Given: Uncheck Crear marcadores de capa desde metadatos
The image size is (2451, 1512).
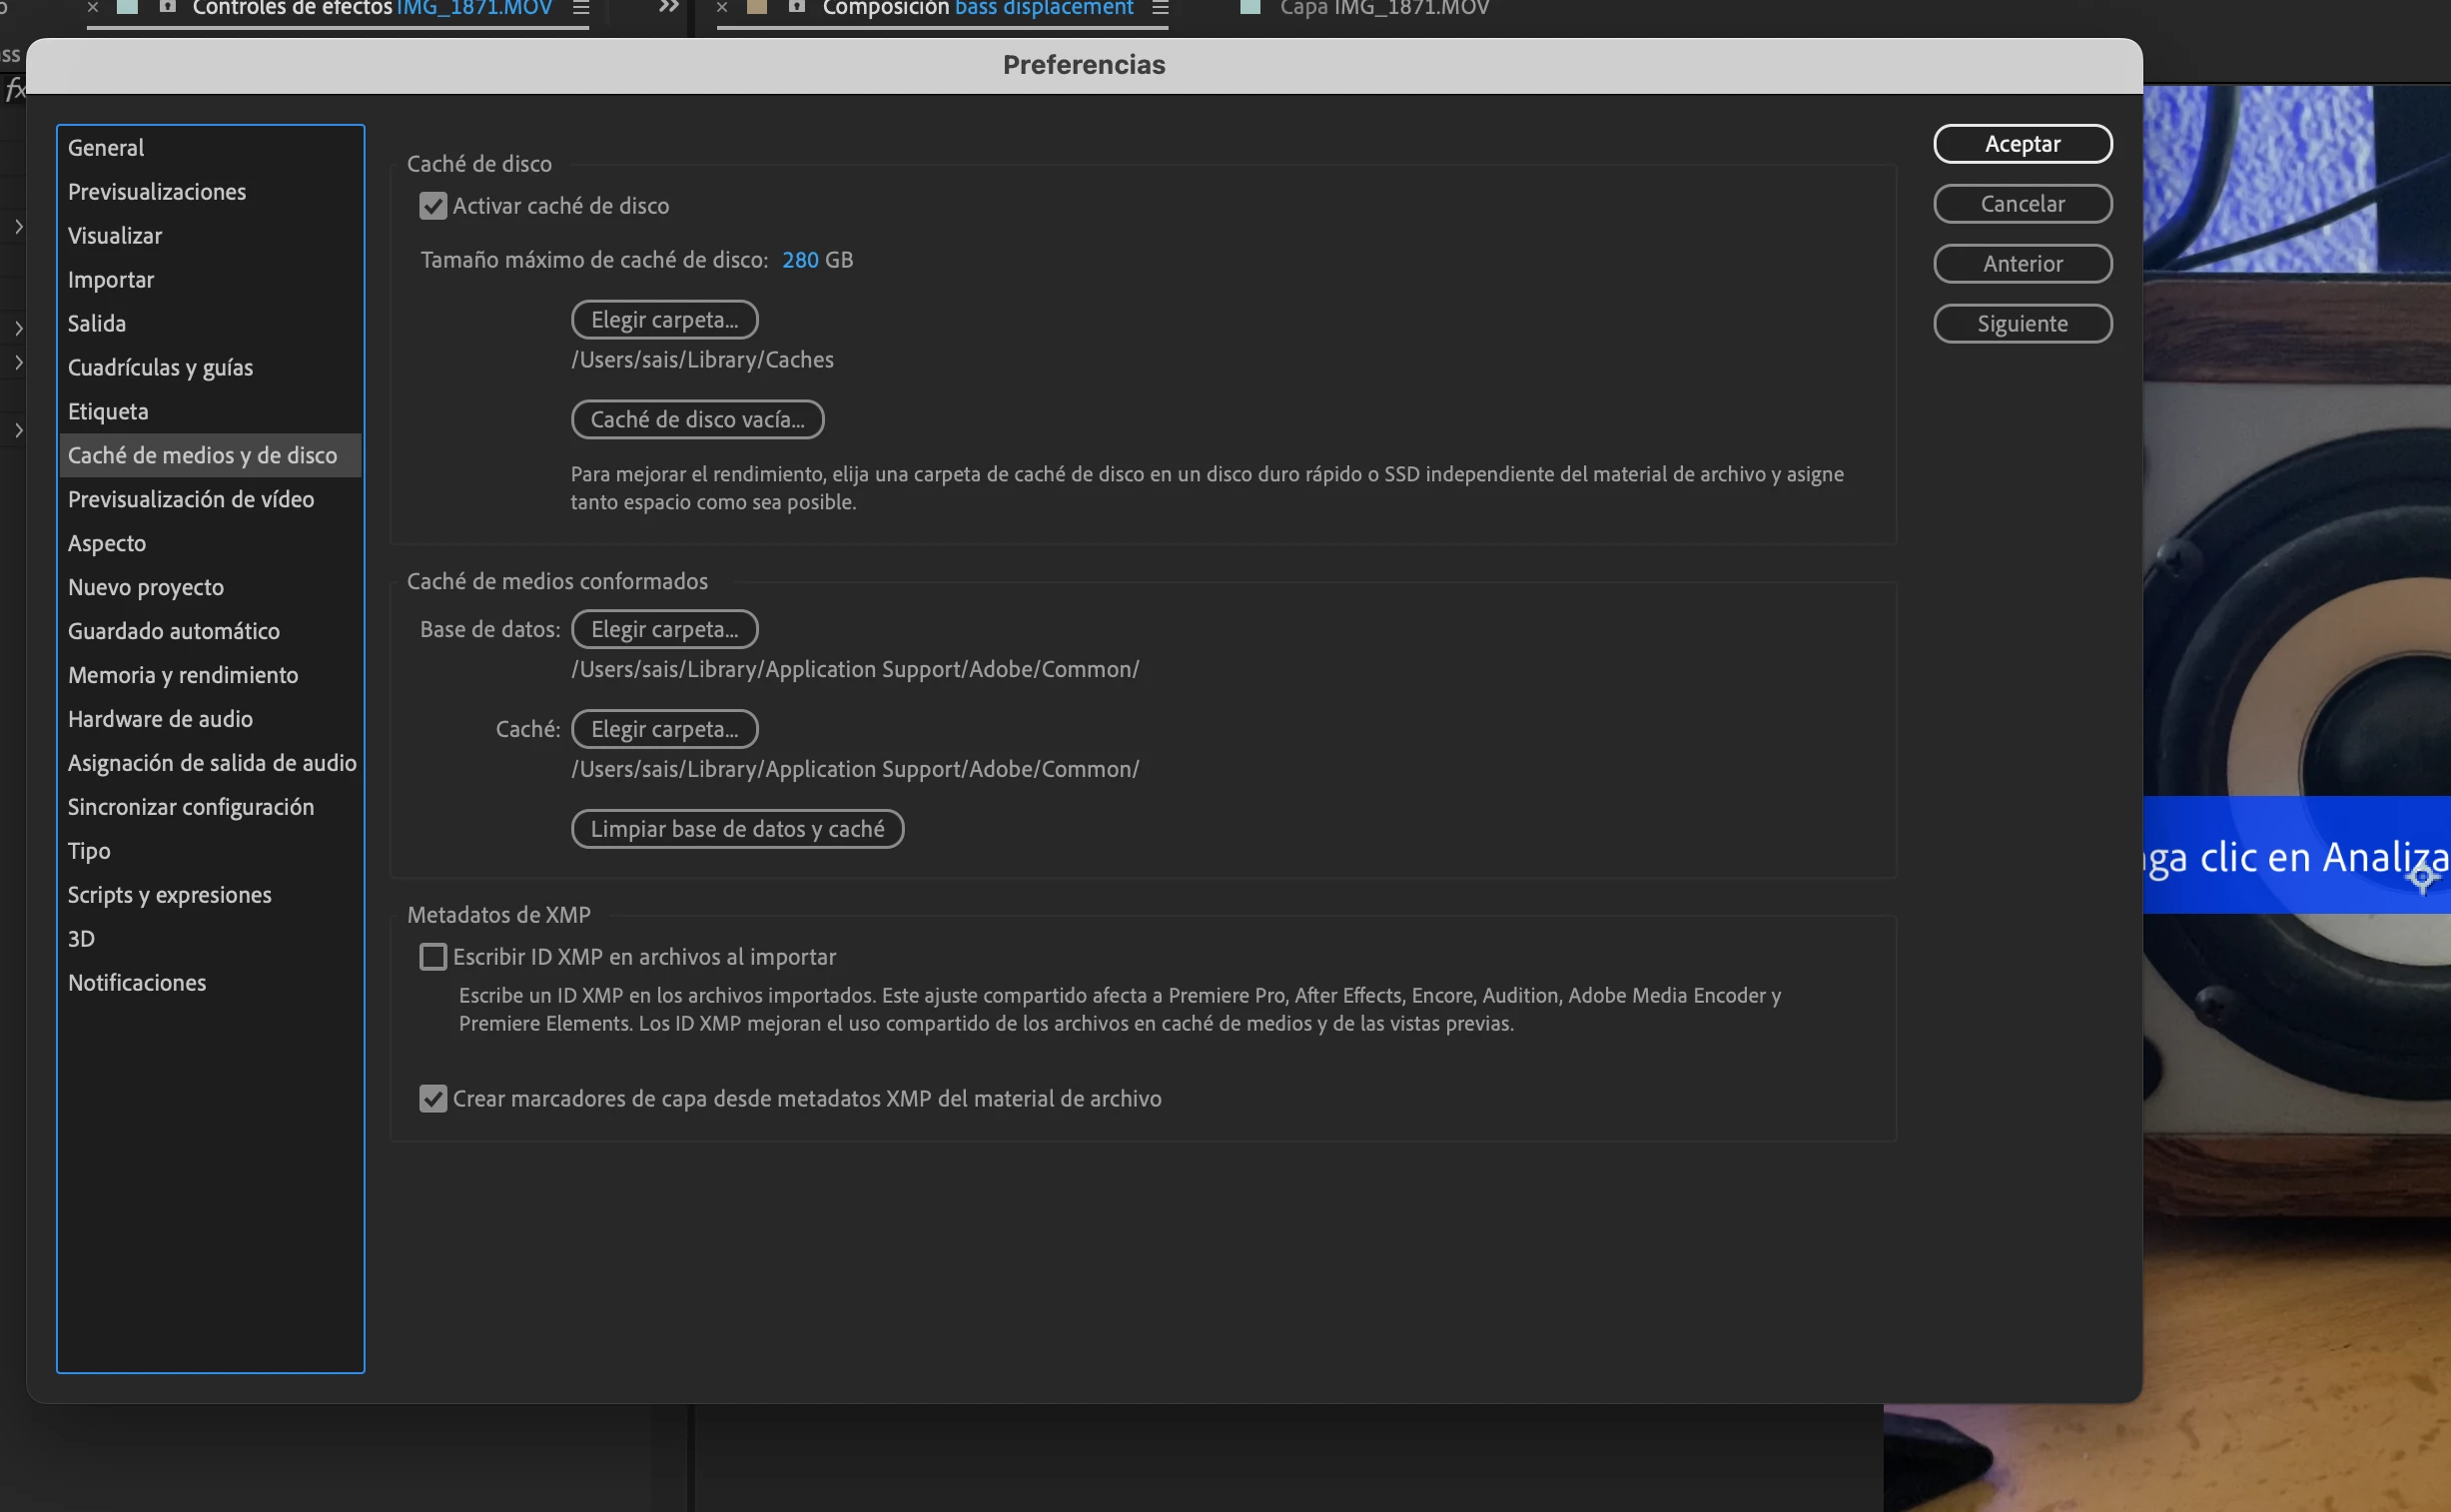Looking at the screenshot, I should (433, 1099).
